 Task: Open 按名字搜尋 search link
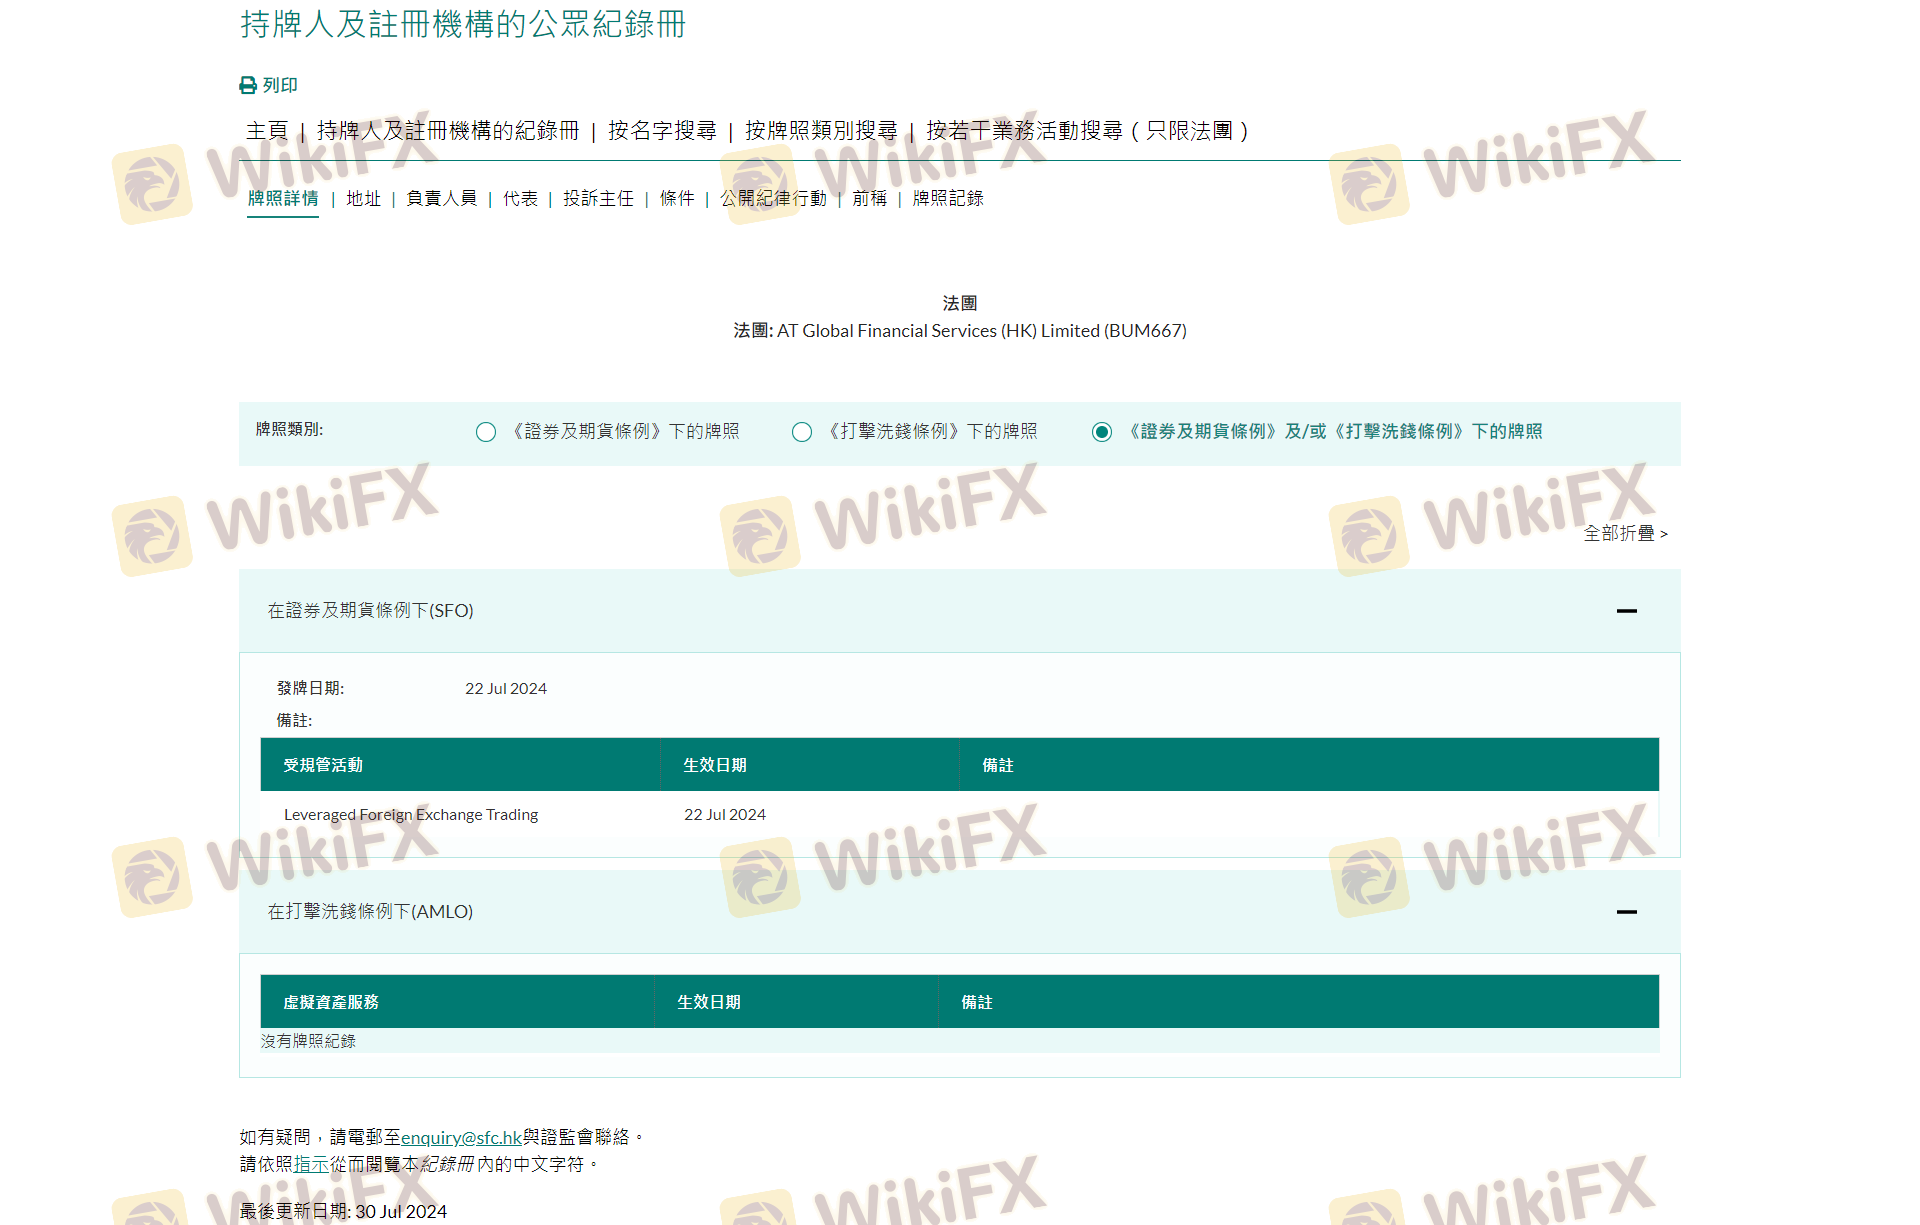click(662, 131)
